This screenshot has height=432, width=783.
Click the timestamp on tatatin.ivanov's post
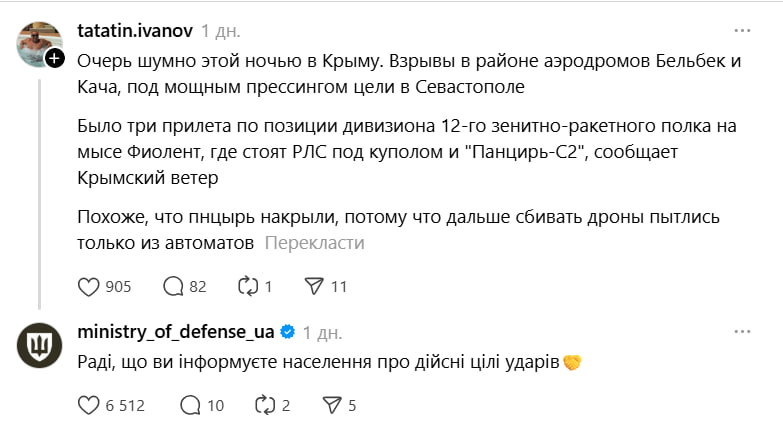(220, 30)
